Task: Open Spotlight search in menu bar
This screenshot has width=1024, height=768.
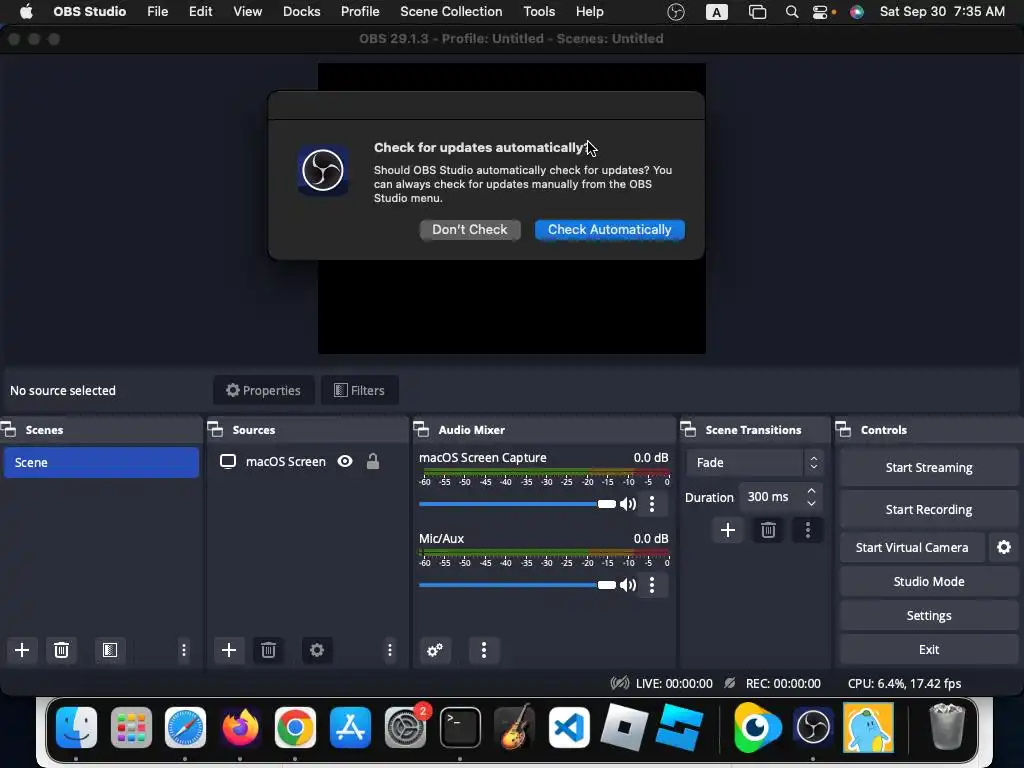Action: pyautogui.click(x=792, y=12)
